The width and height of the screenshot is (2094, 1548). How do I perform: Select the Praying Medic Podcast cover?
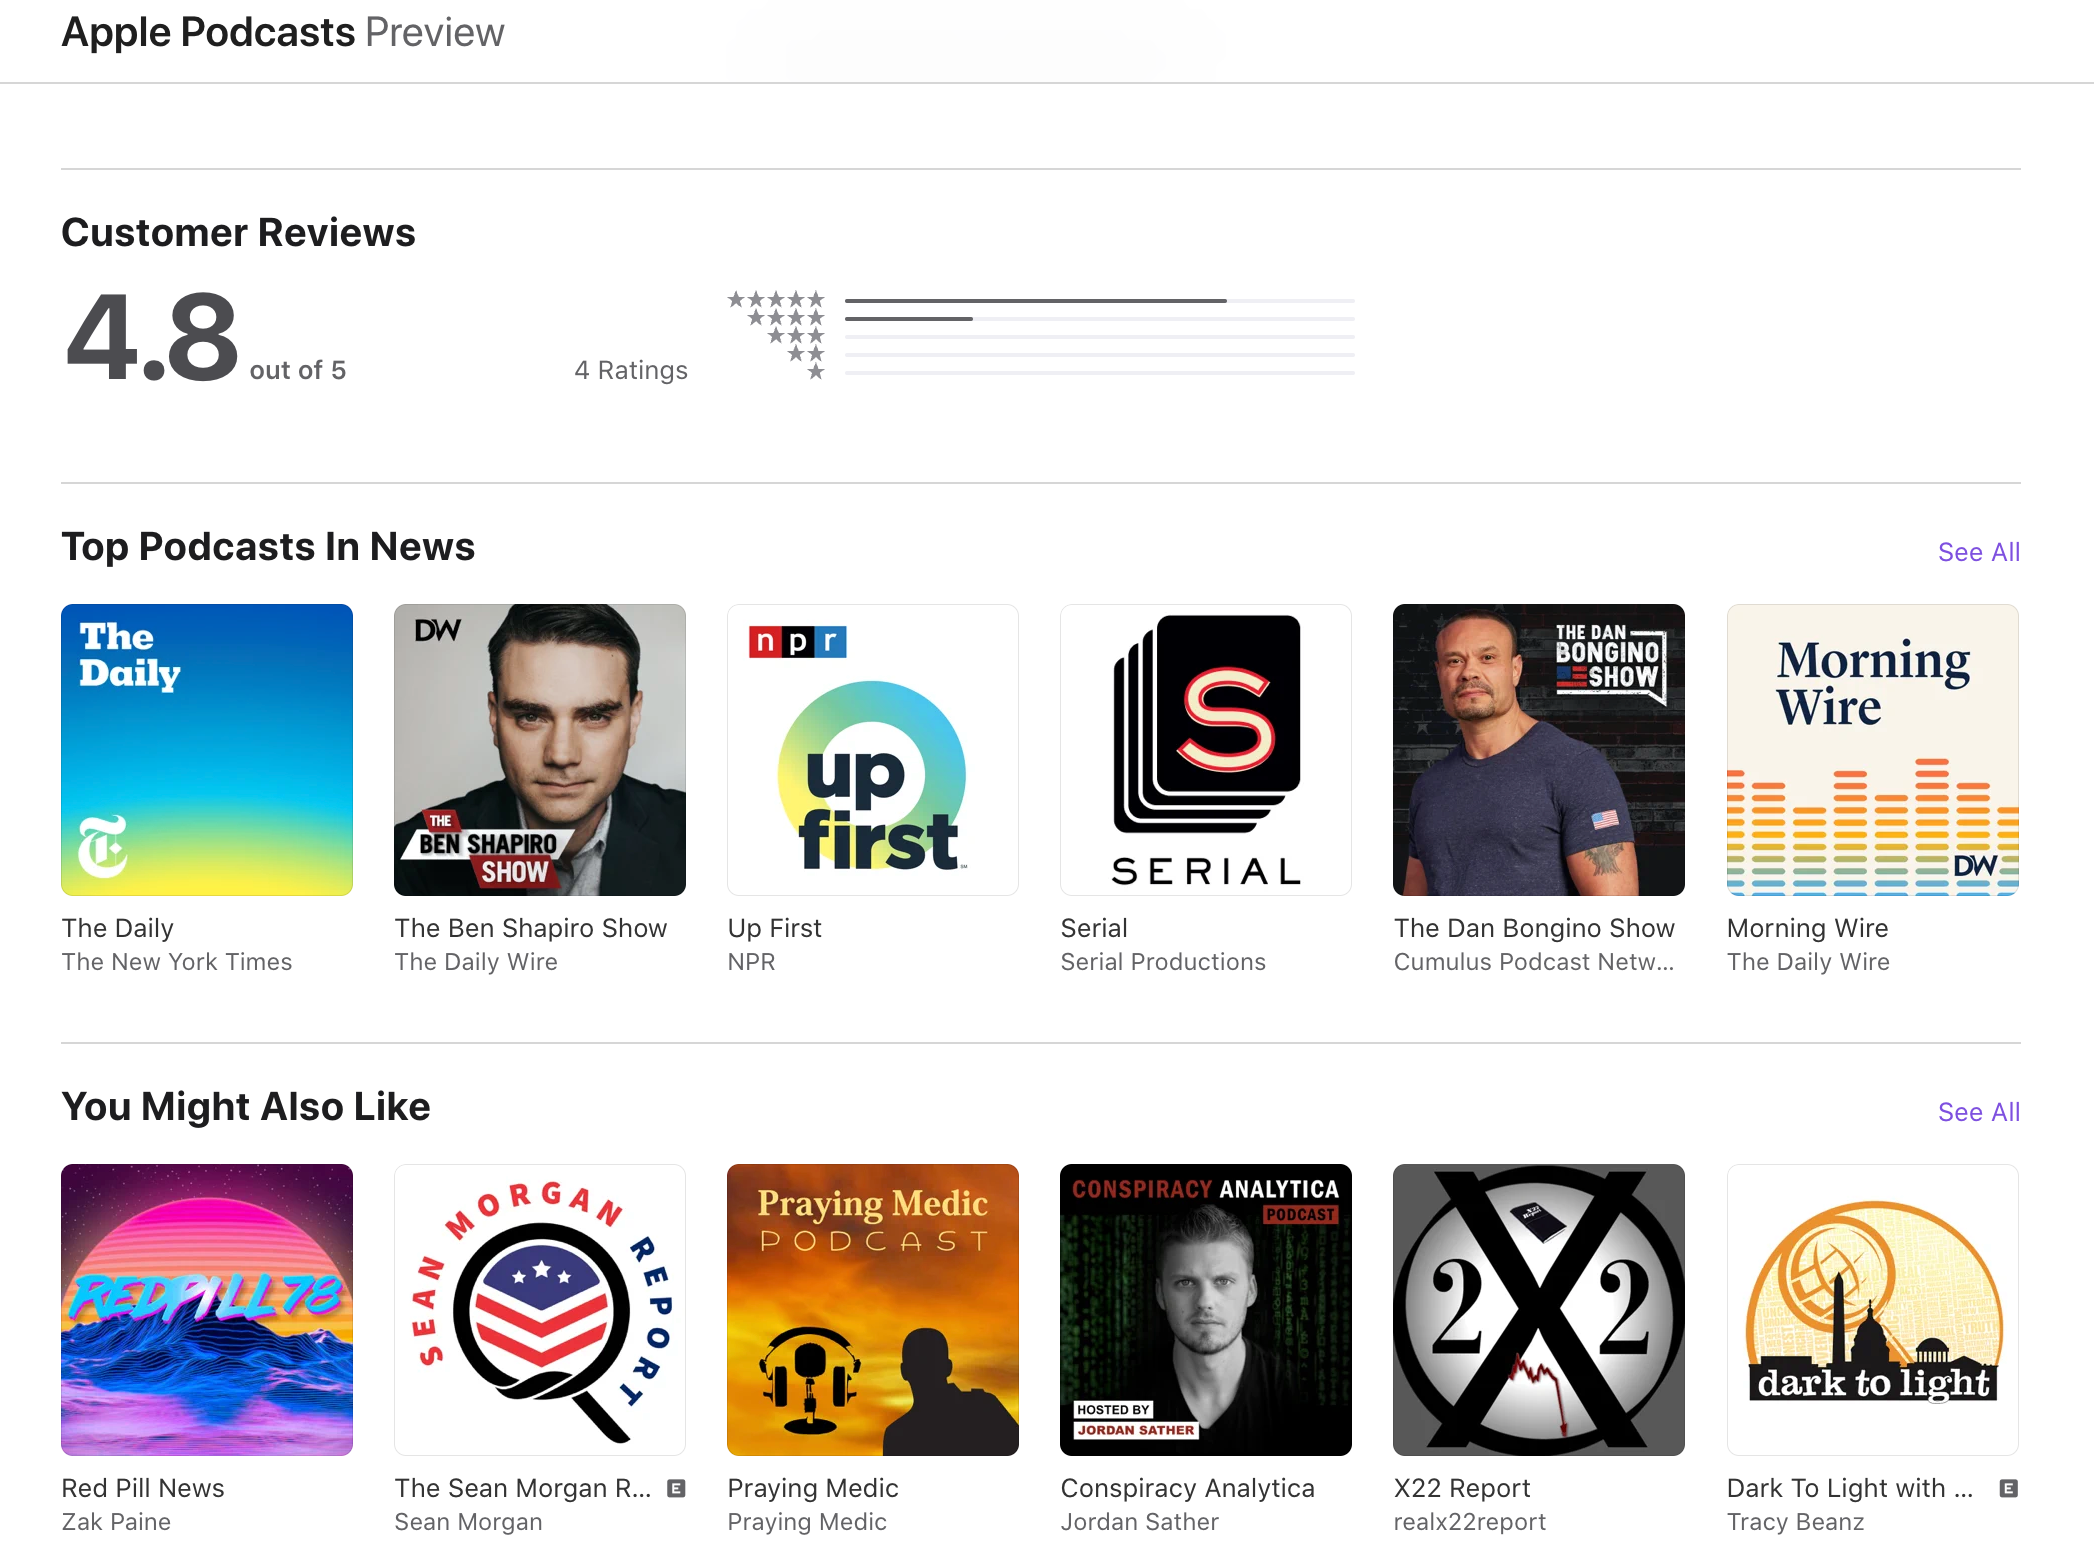tap(873, 1310)
